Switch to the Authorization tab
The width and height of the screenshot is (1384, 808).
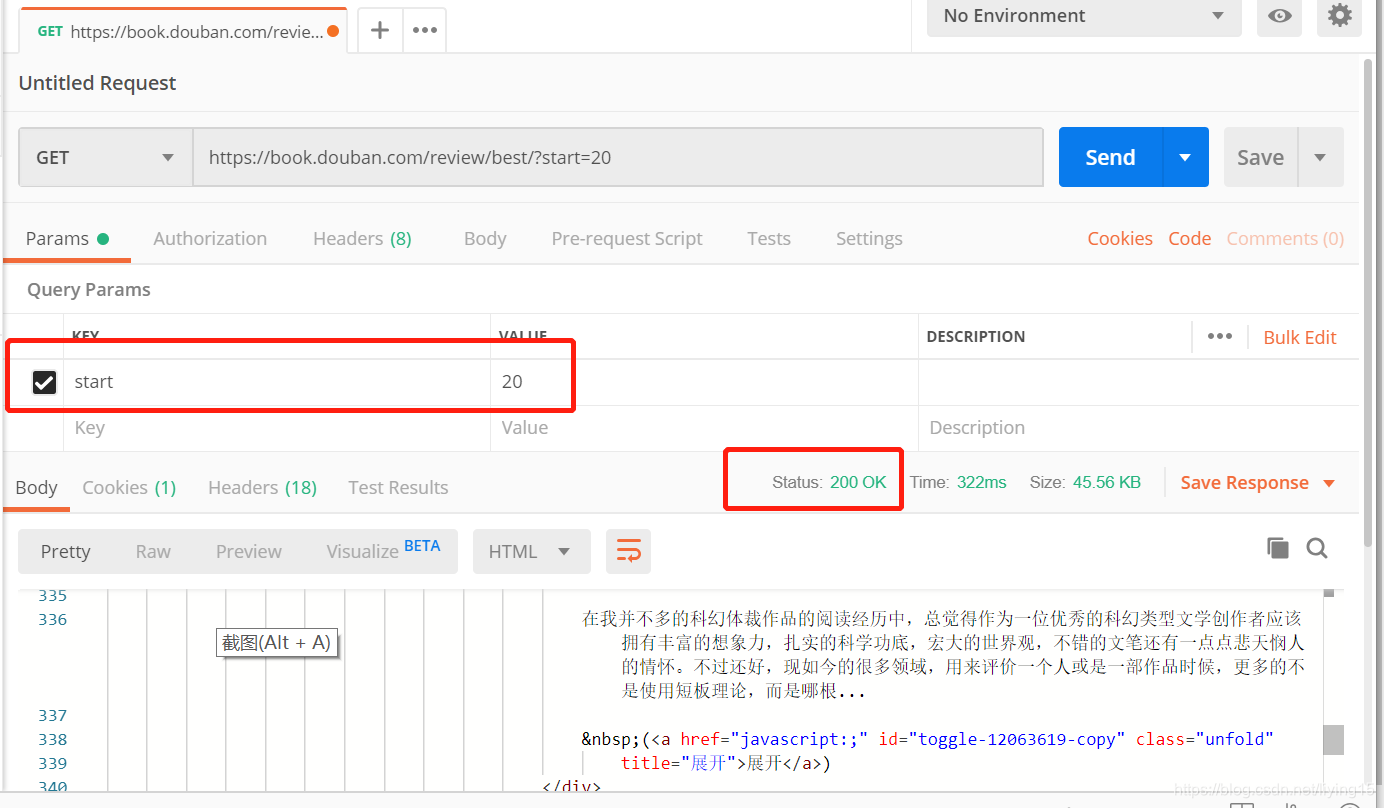pos(210,238)
